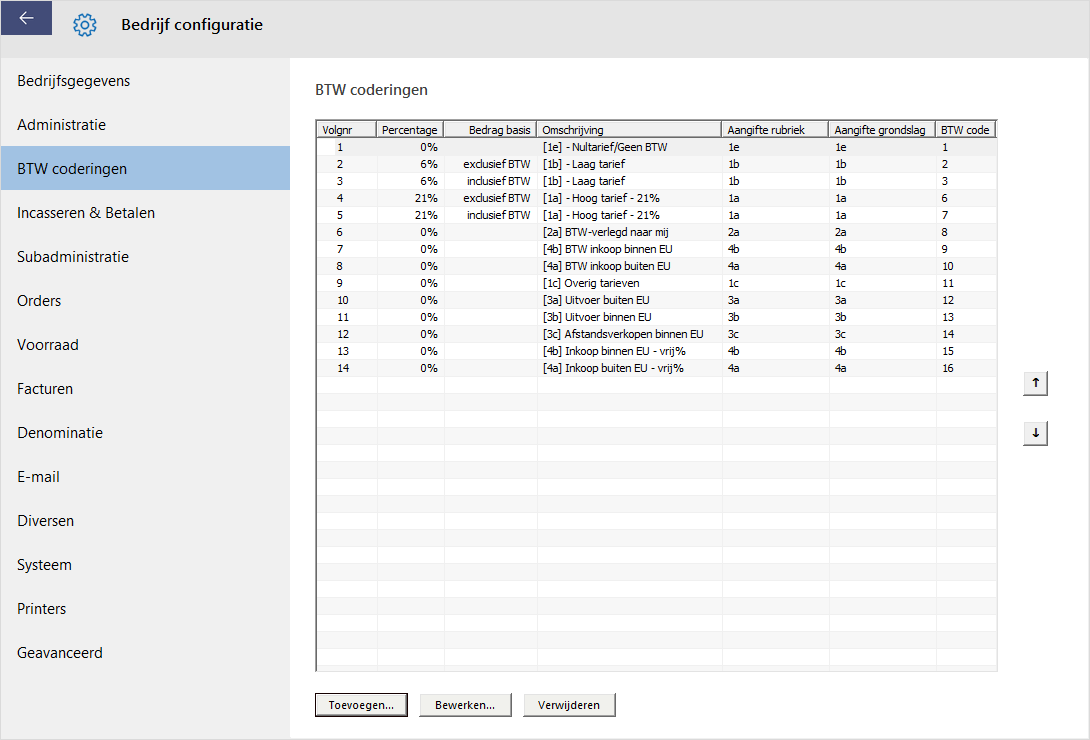
Task: Click the settings gear icon
Action: 85,25
